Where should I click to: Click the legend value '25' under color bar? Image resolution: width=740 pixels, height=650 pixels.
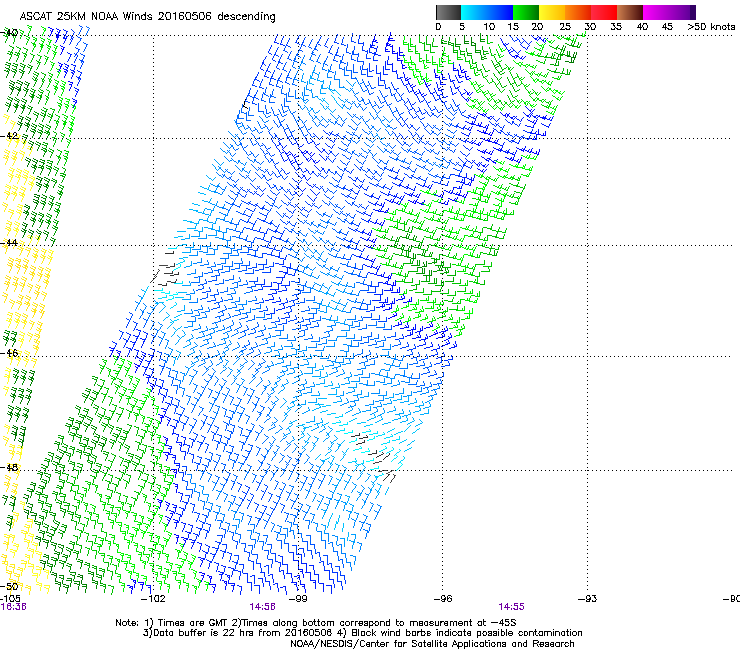click(x=565, y=26)
